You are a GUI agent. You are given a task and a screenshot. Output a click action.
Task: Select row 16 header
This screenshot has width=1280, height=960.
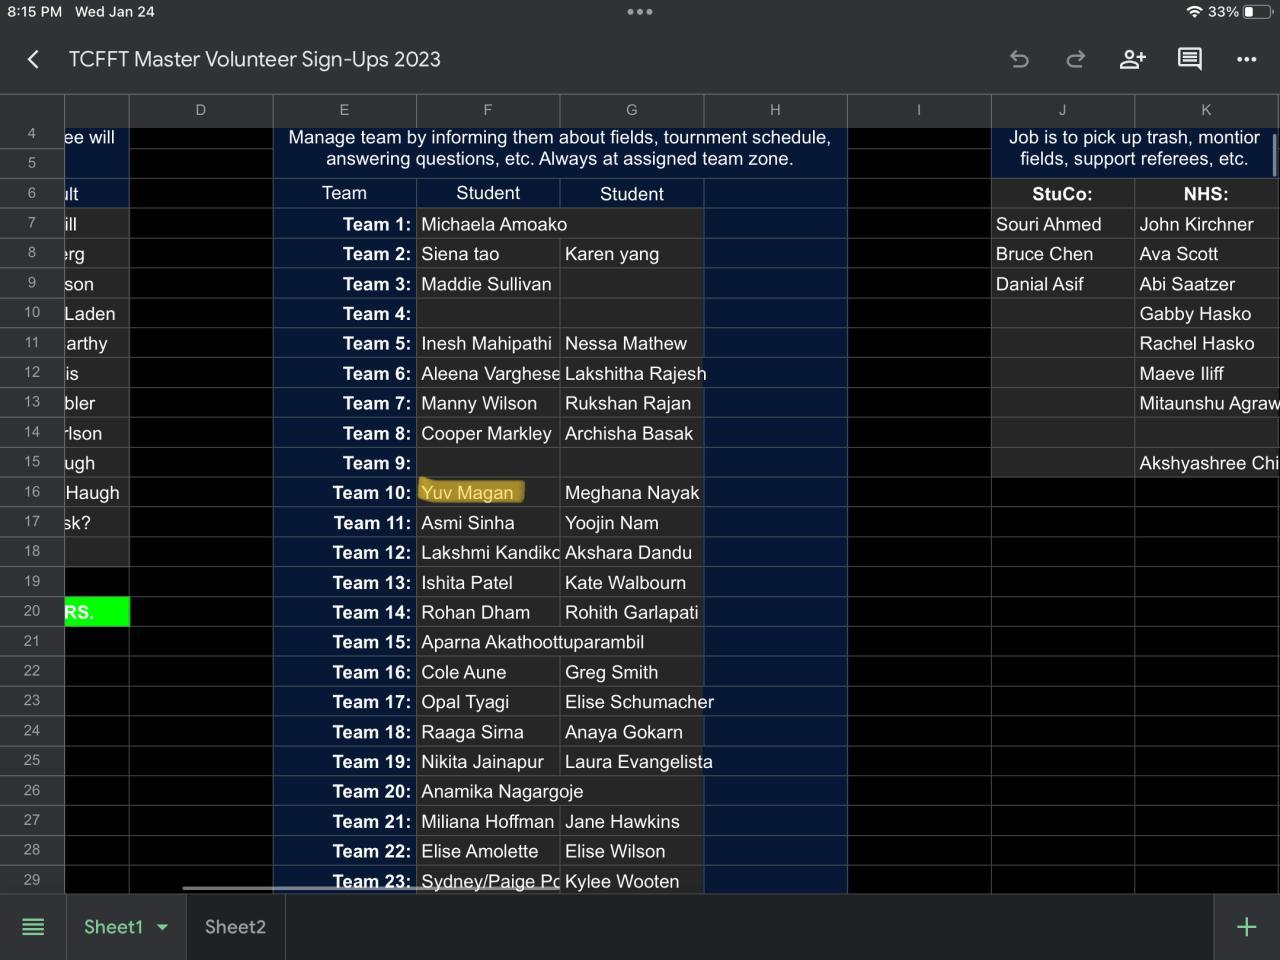[32, 492]
